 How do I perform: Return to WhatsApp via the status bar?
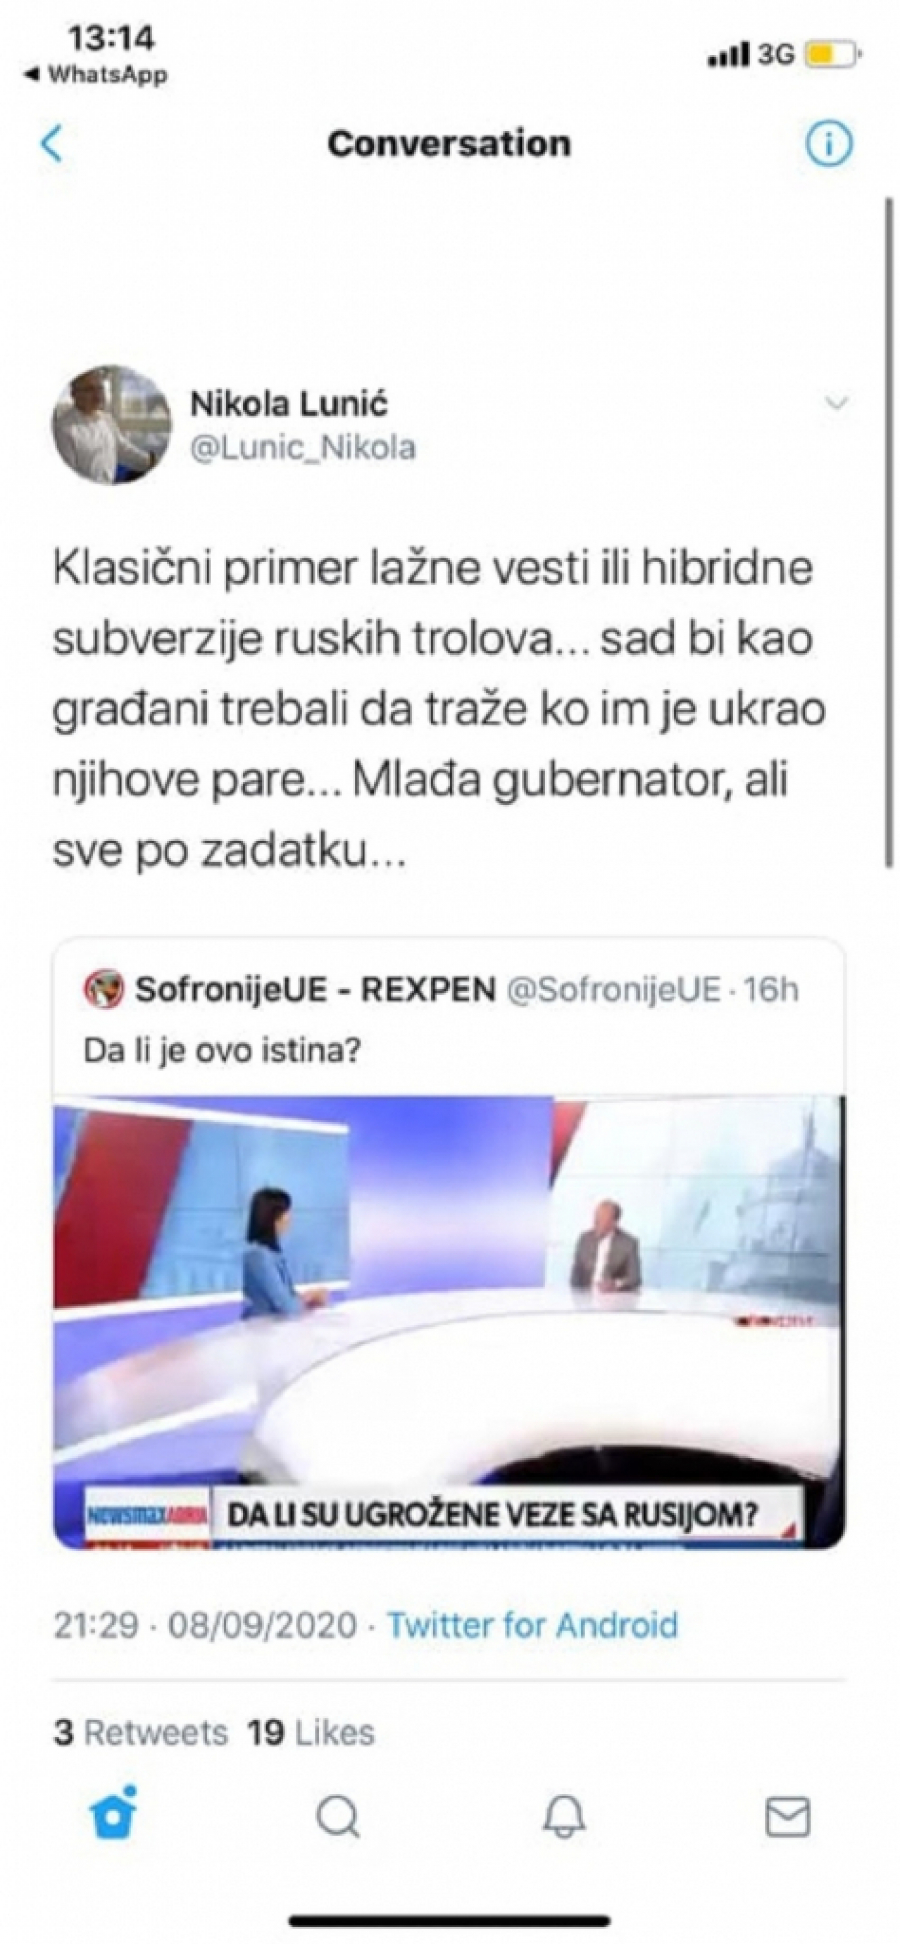tap(96, 74)
